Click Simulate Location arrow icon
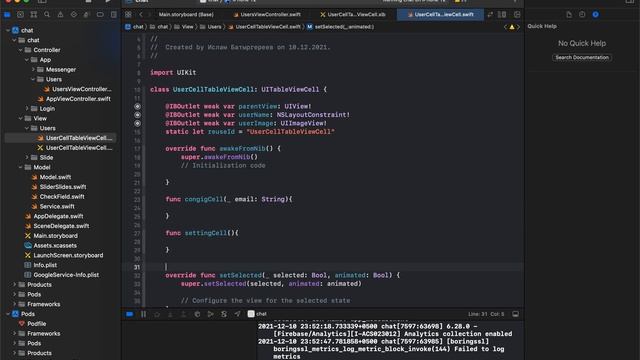This screenshot has width=640, height=360. [237, 314]
